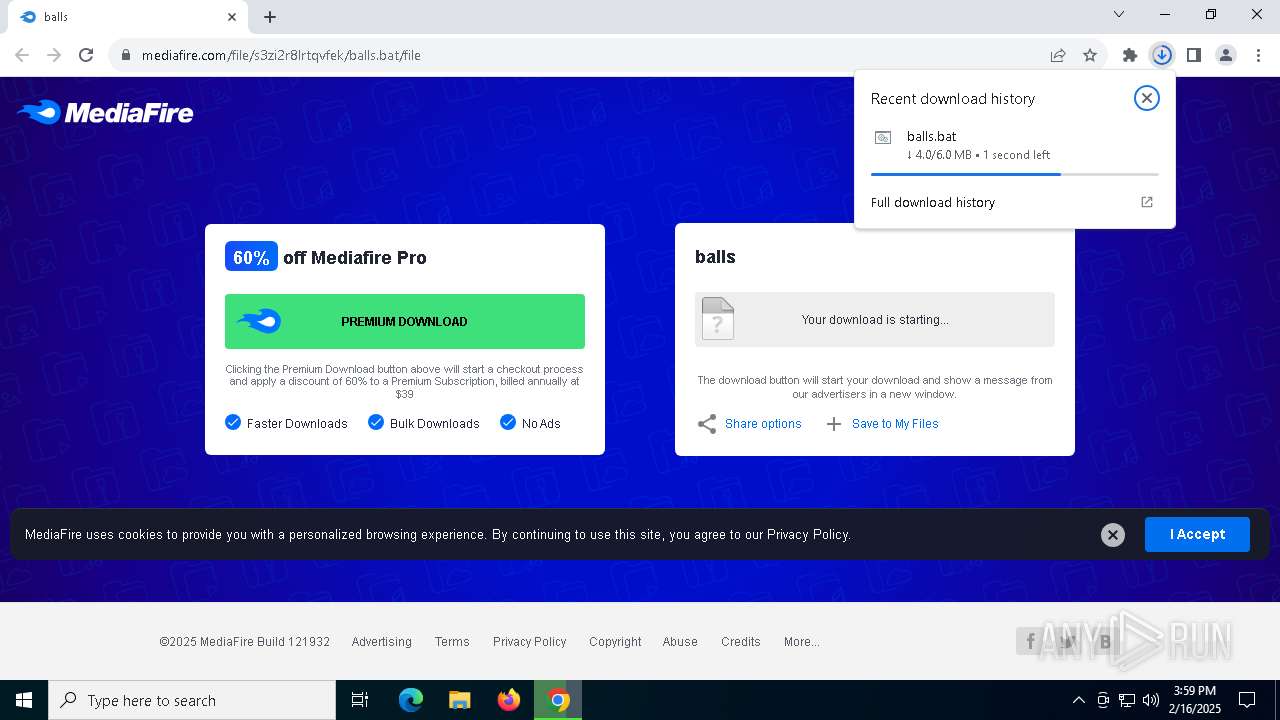Open the Chrome profile avatar
This screenshot has width=1280, height=720.
coord(1226,55)
